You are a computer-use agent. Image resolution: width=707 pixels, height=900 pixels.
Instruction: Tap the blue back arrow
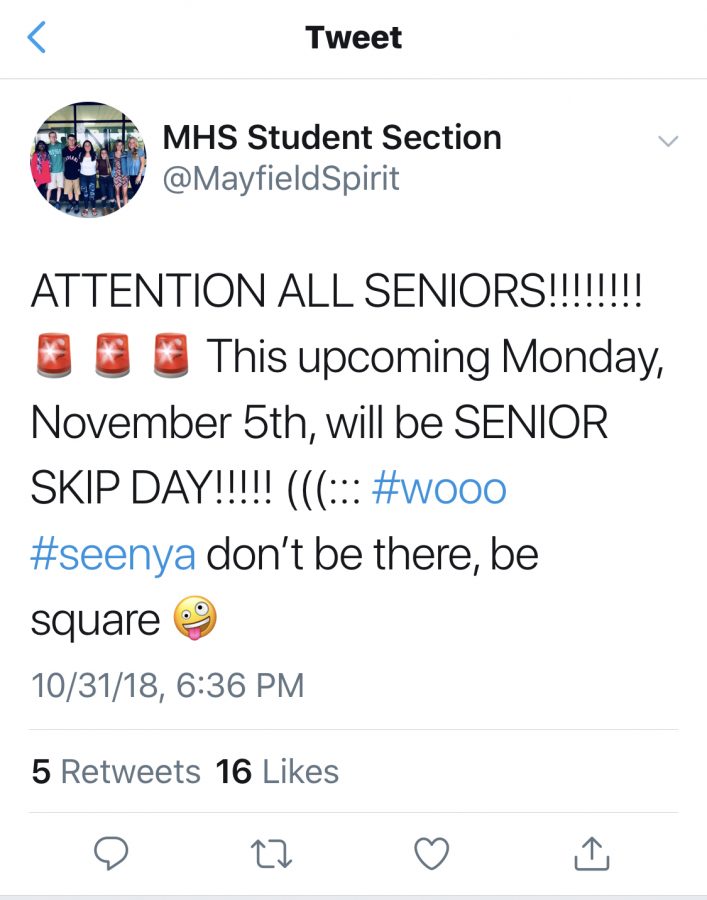click(x=36, y=37)
